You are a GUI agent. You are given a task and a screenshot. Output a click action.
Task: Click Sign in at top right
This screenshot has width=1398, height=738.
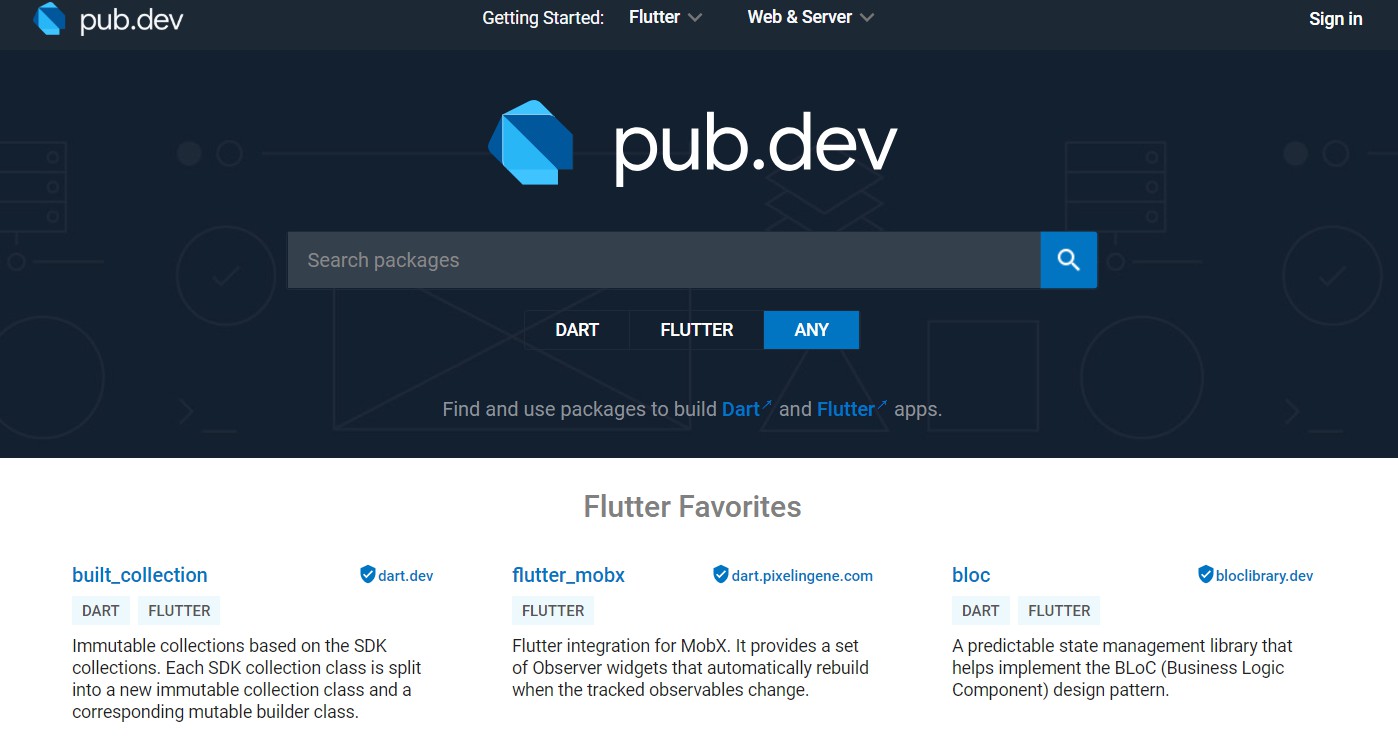click(1335, 19)
